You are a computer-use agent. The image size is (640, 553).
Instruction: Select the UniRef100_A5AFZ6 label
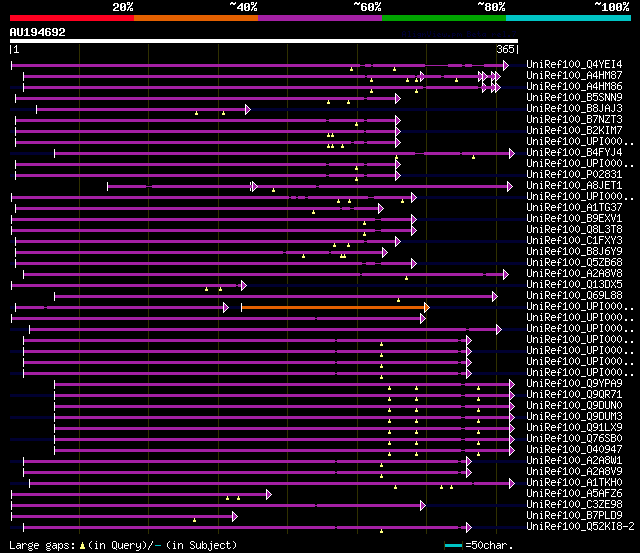574,494
